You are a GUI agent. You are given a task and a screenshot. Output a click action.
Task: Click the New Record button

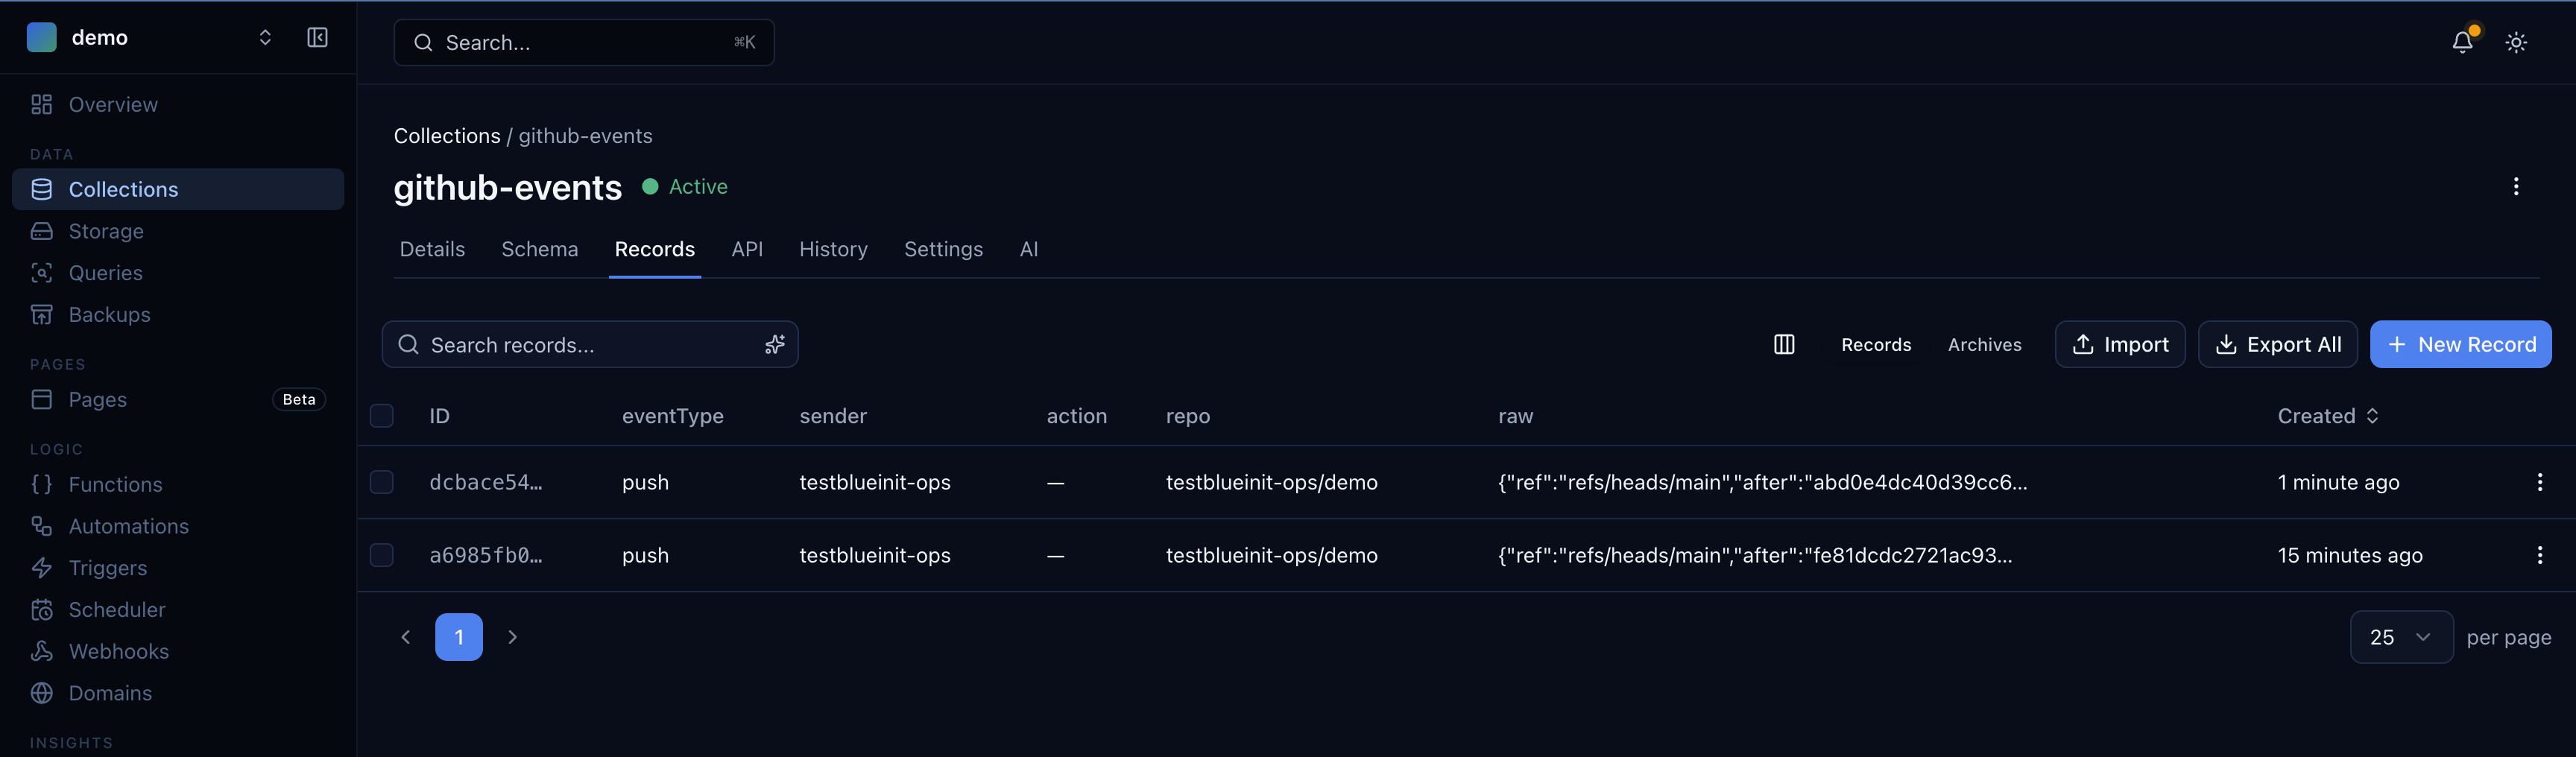[x=2461, y=344]
